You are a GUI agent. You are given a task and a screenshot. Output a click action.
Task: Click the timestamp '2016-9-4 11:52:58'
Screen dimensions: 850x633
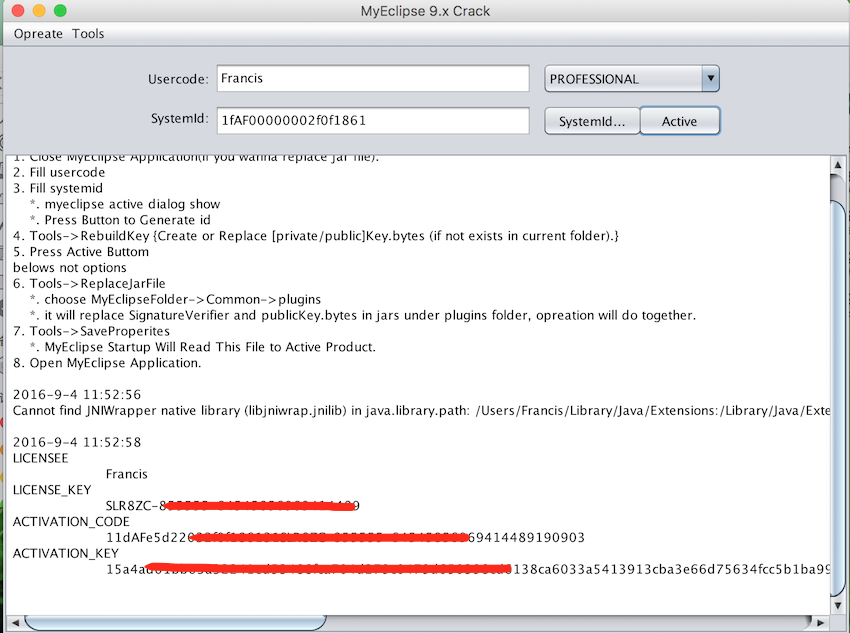click(77, 442)
